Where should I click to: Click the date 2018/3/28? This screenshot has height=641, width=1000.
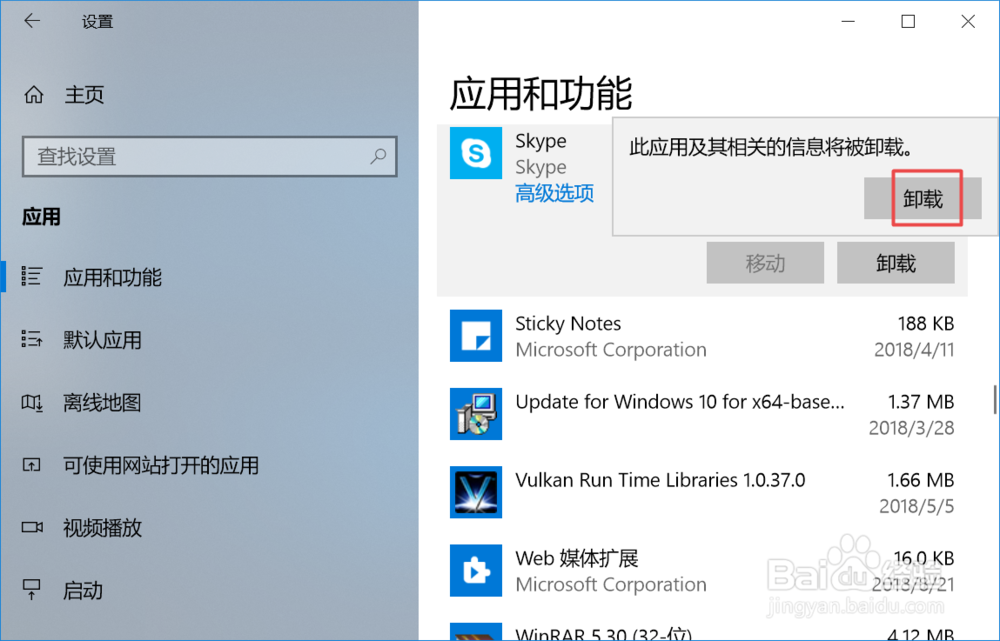click(x=911, y=427)
